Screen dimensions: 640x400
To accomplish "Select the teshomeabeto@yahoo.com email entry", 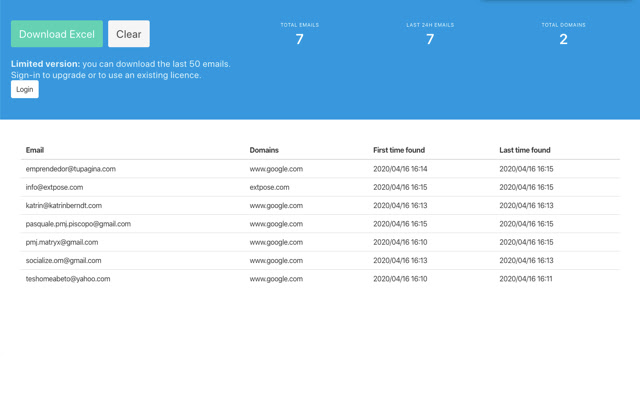I will click(x=68, y=279).
